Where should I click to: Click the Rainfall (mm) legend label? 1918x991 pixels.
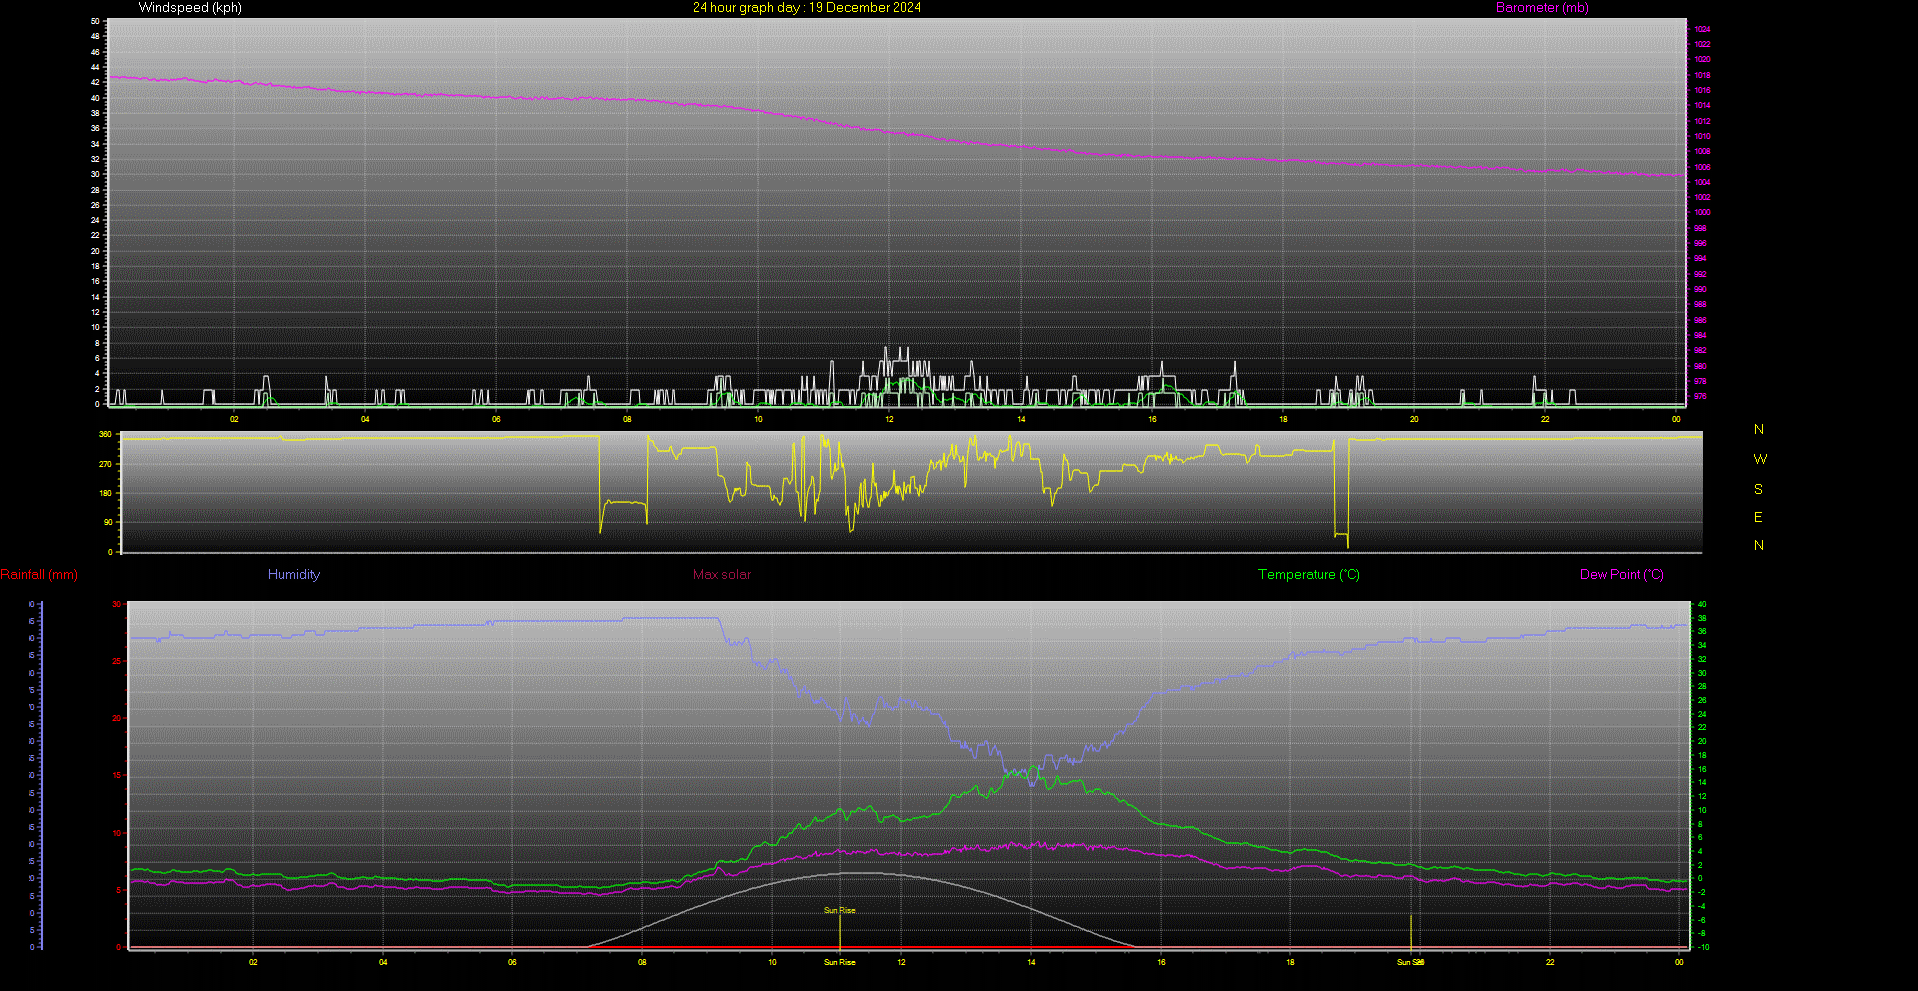pos(39,575)
